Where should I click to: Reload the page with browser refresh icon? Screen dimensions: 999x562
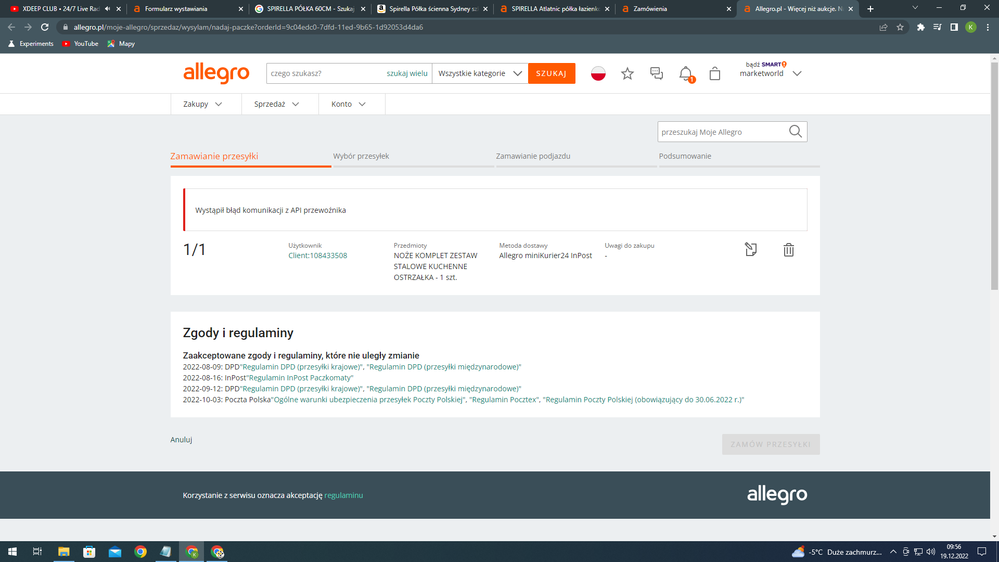[45, 27]
